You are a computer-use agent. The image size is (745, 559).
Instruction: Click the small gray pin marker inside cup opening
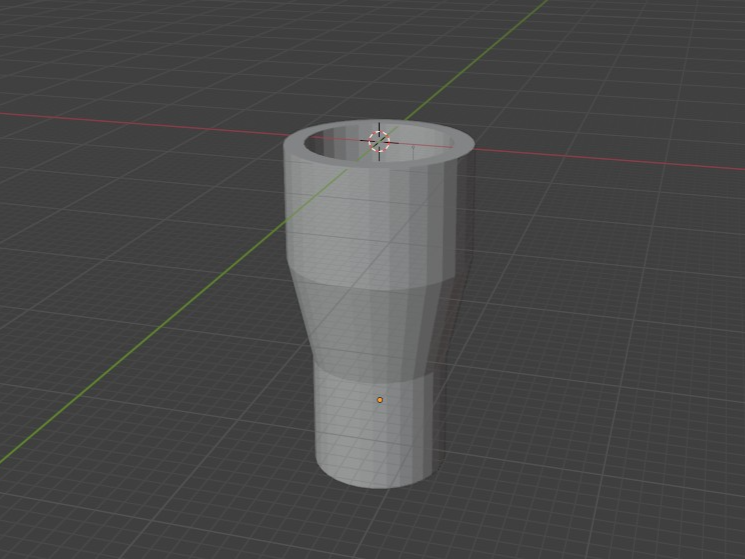413,148
